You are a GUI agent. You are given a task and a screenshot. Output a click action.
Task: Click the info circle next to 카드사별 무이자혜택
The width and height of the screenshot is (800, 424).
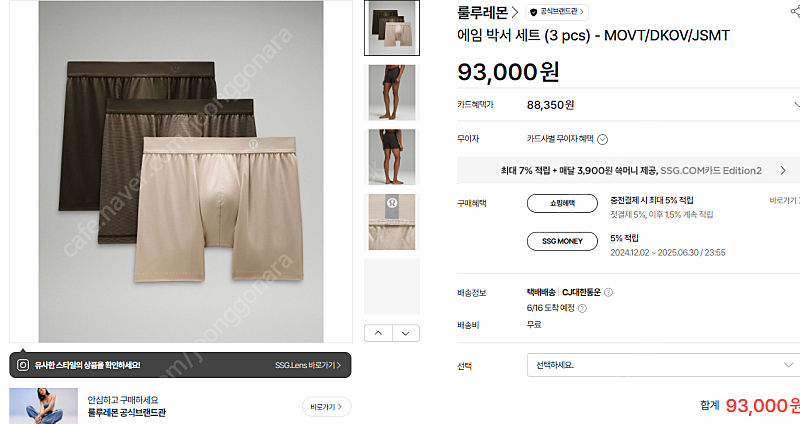[x=603, y=139]
